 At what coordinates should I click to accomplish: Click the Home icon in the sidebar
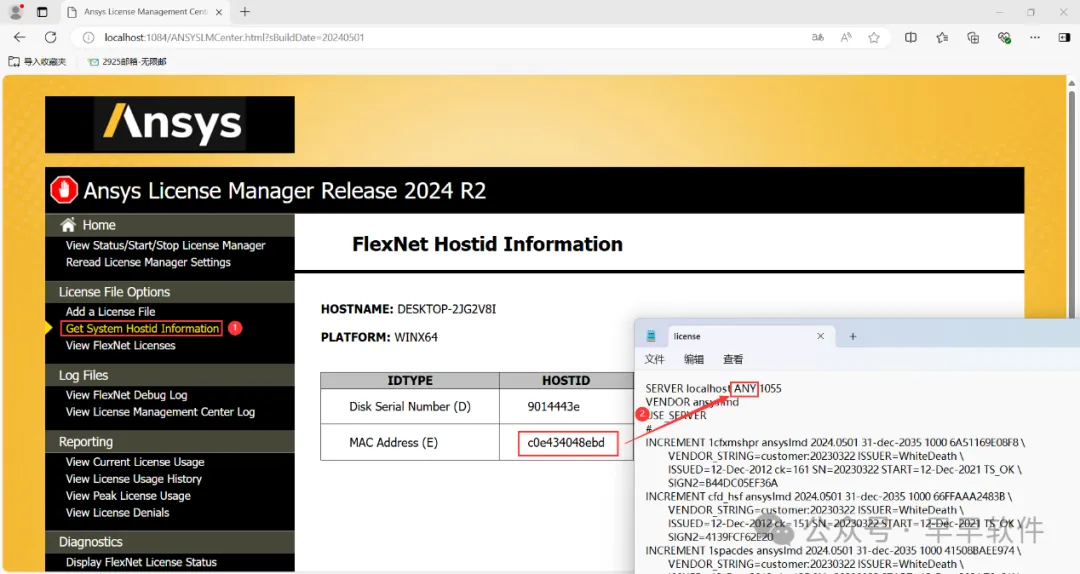(x=68, y=225)
